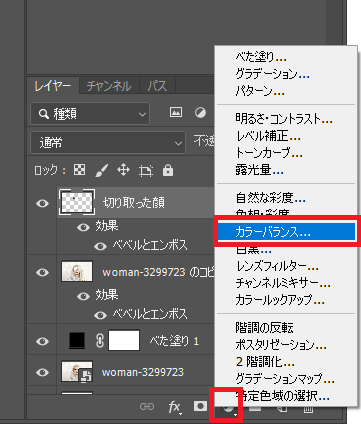Switch to the レイヤー tab
This screenshot has height=424, width=361.
click(x=53, y=86)
